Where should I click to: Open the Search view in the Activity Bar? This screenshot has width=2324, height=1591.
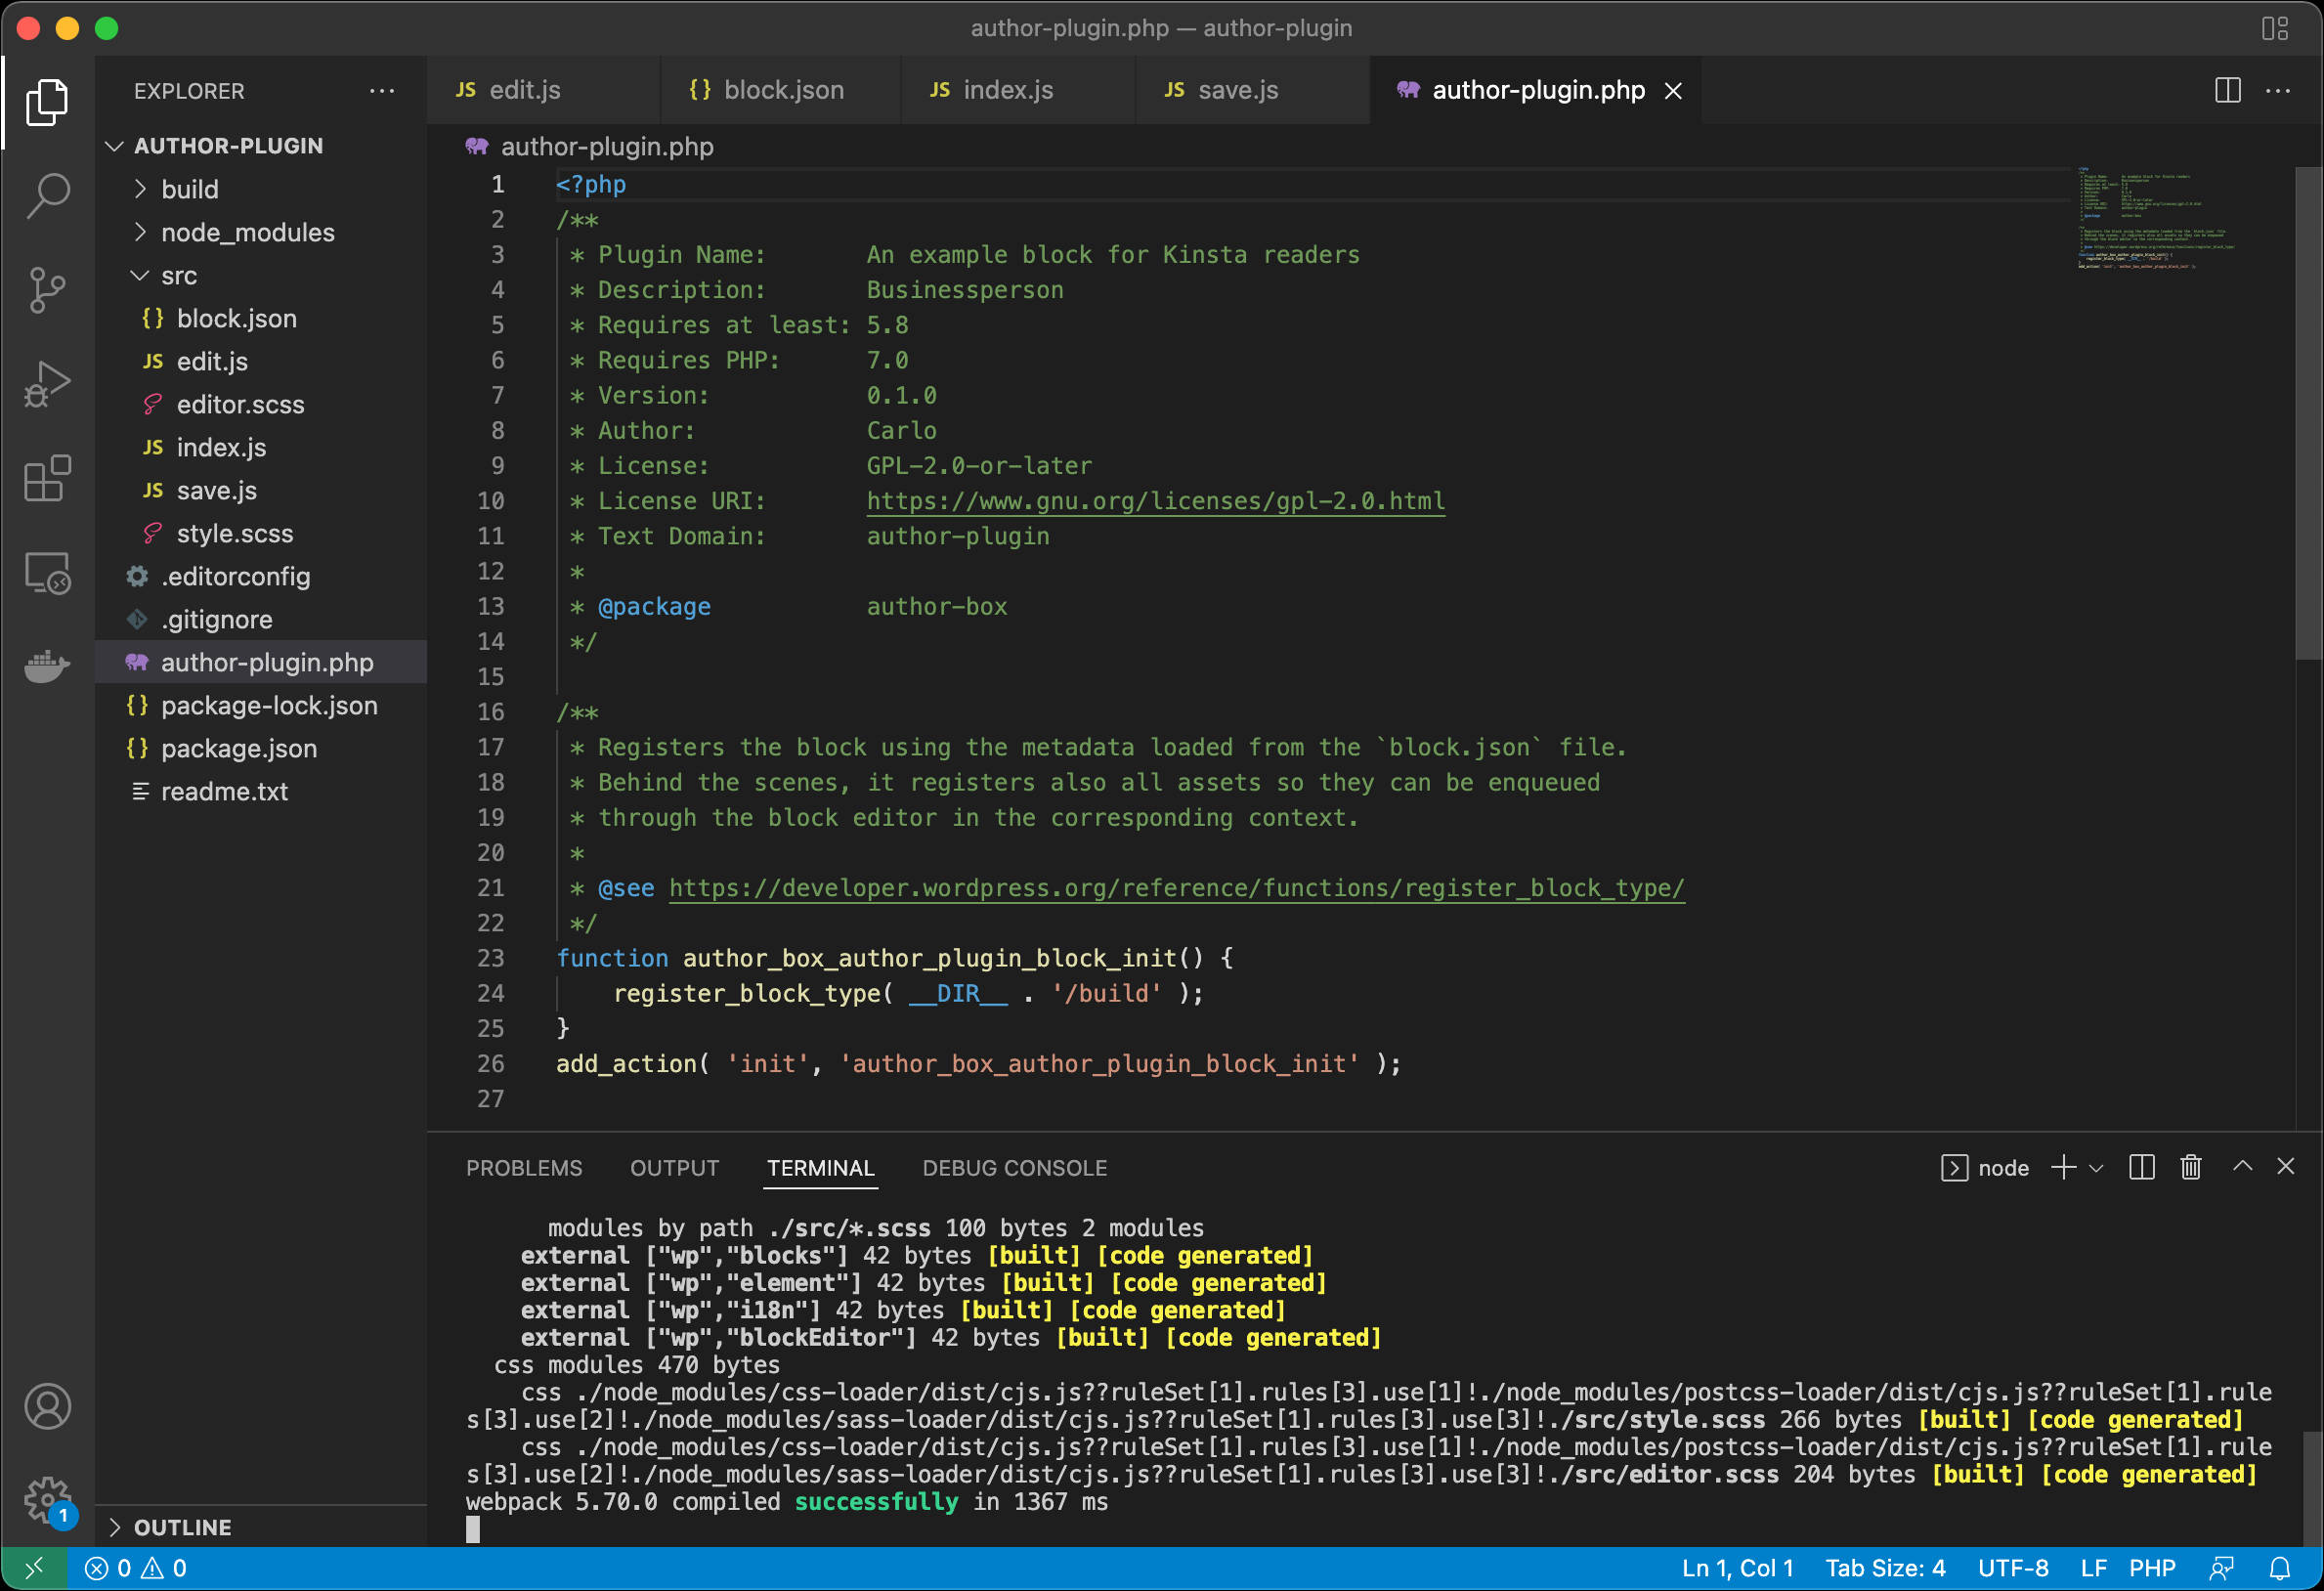click(46, 196)
